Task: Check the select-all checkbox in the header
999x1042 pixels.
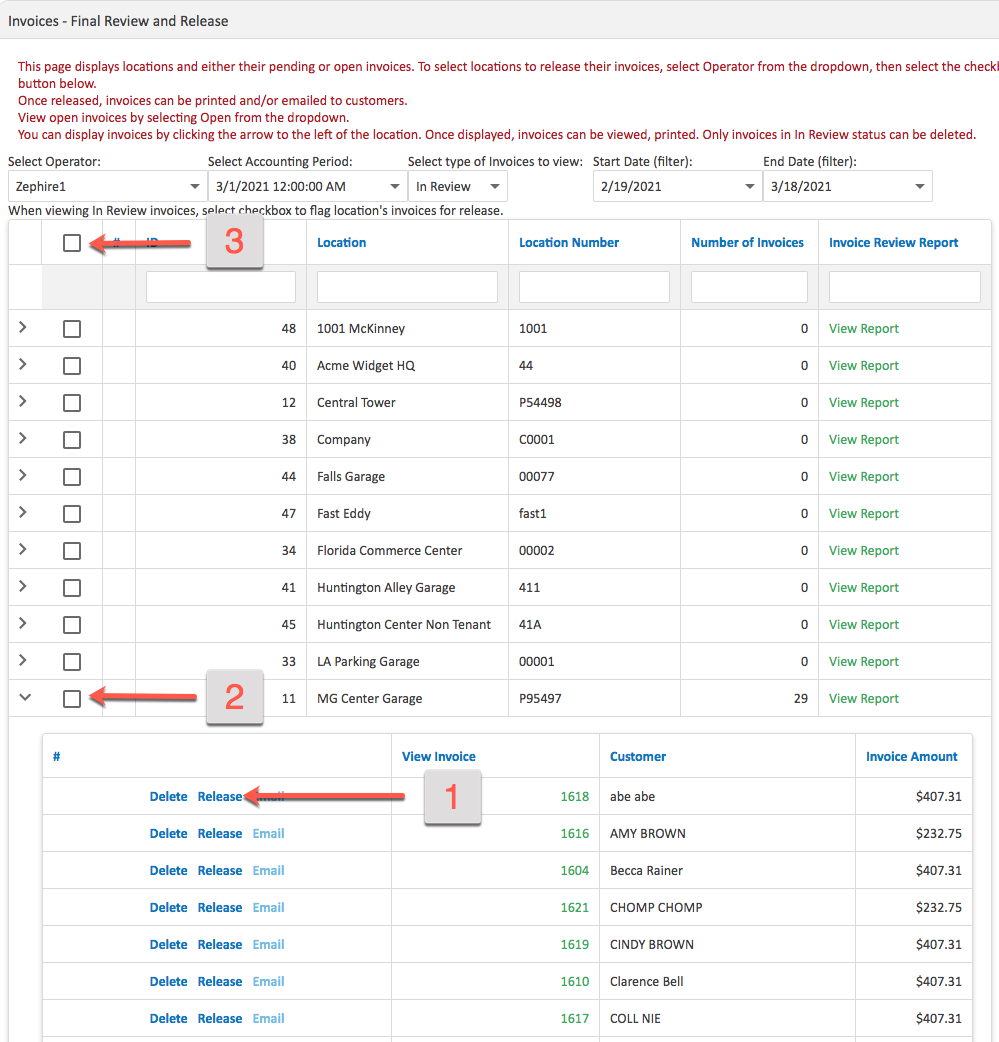Action: [x=71, y=242]
